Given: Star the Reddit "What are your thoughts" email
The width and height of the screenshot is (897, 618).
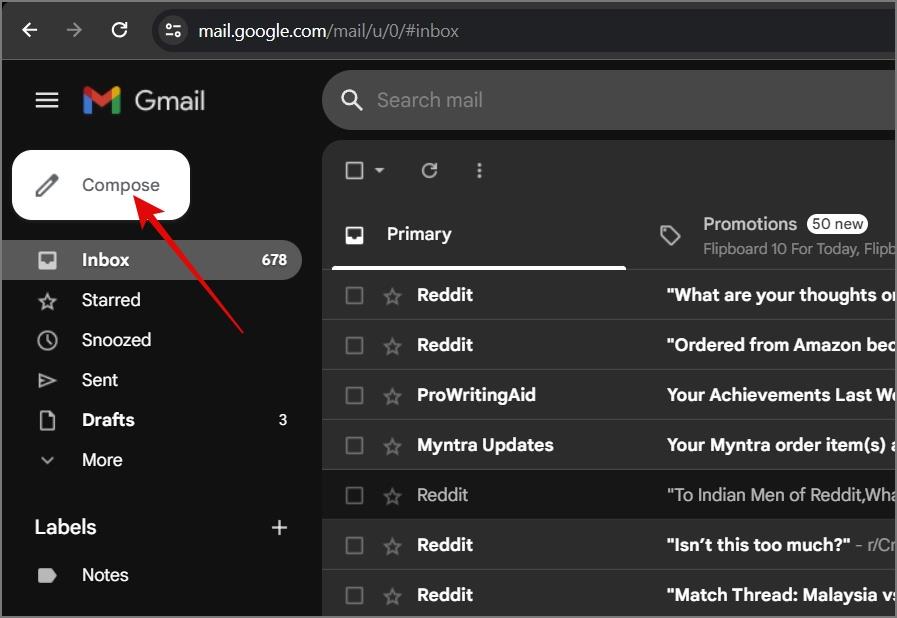Looking at the screenshot, I should 392,296.
